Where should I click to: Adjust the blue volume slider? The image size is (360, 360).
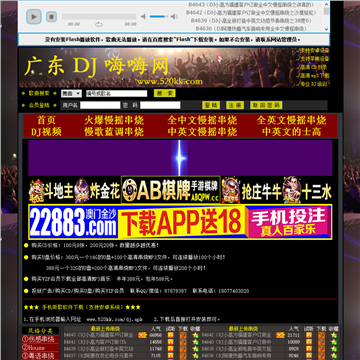159,16
